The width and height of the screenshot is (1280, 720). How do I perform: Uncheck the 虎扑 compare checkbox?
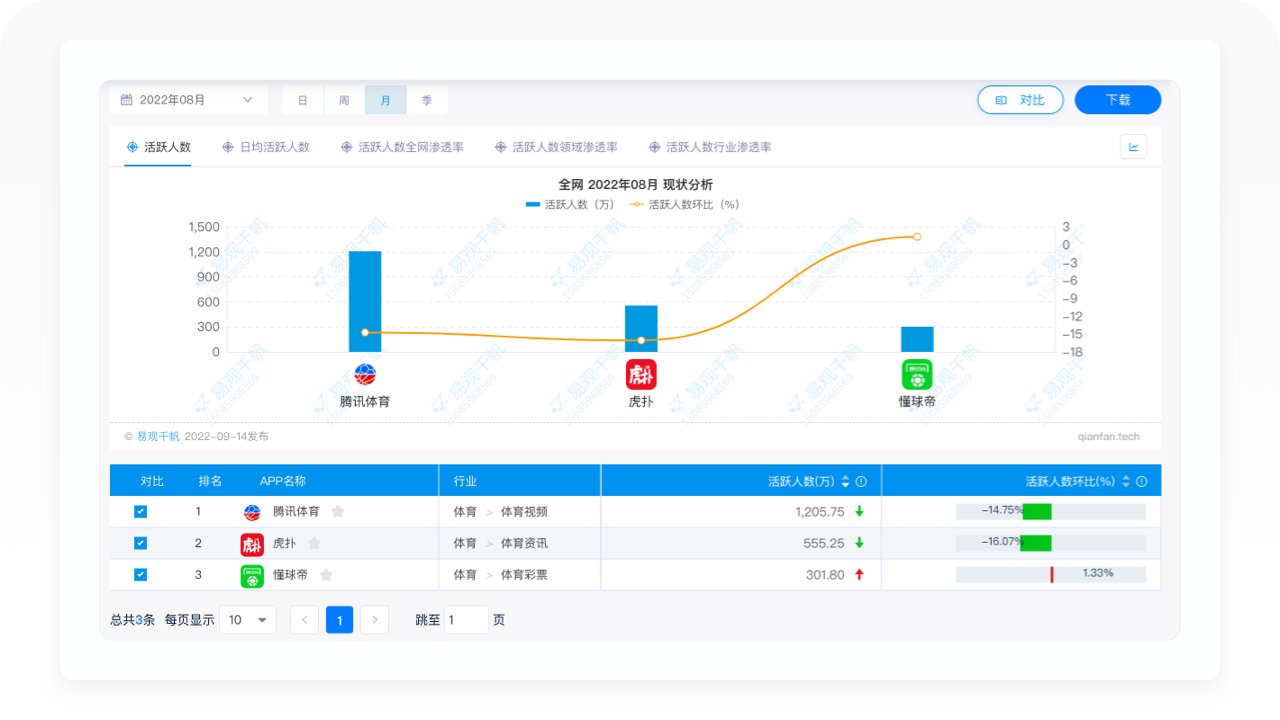[x=141, y=543]
